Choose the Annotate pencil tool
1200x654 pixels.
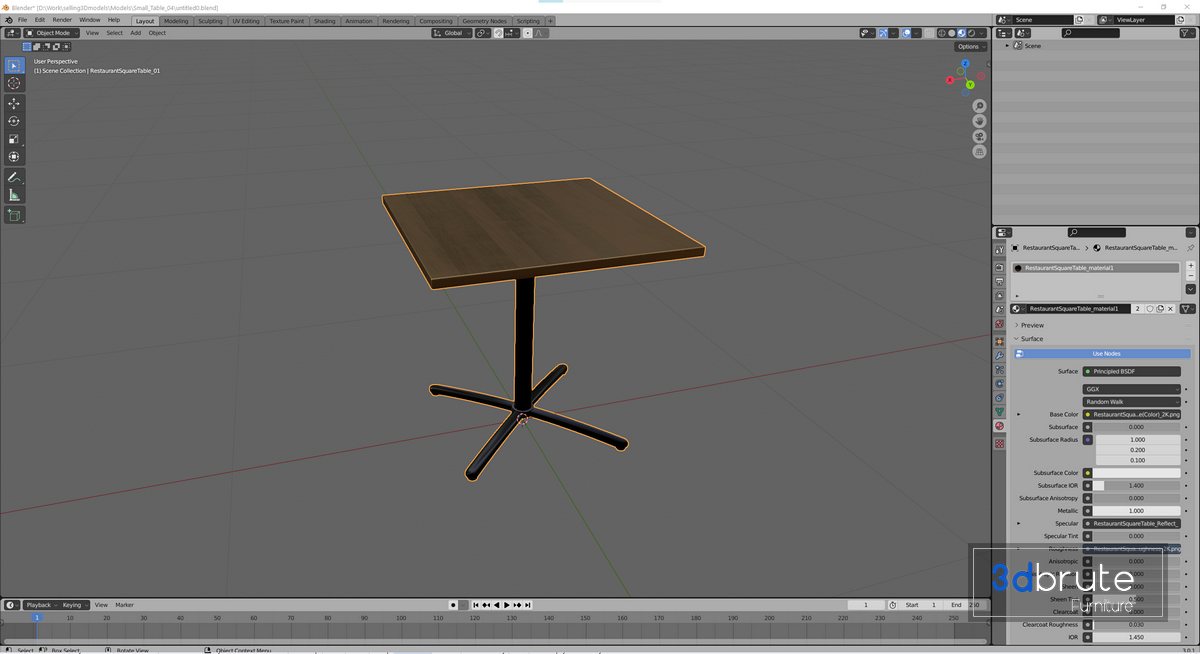click(x=14, y=177)
